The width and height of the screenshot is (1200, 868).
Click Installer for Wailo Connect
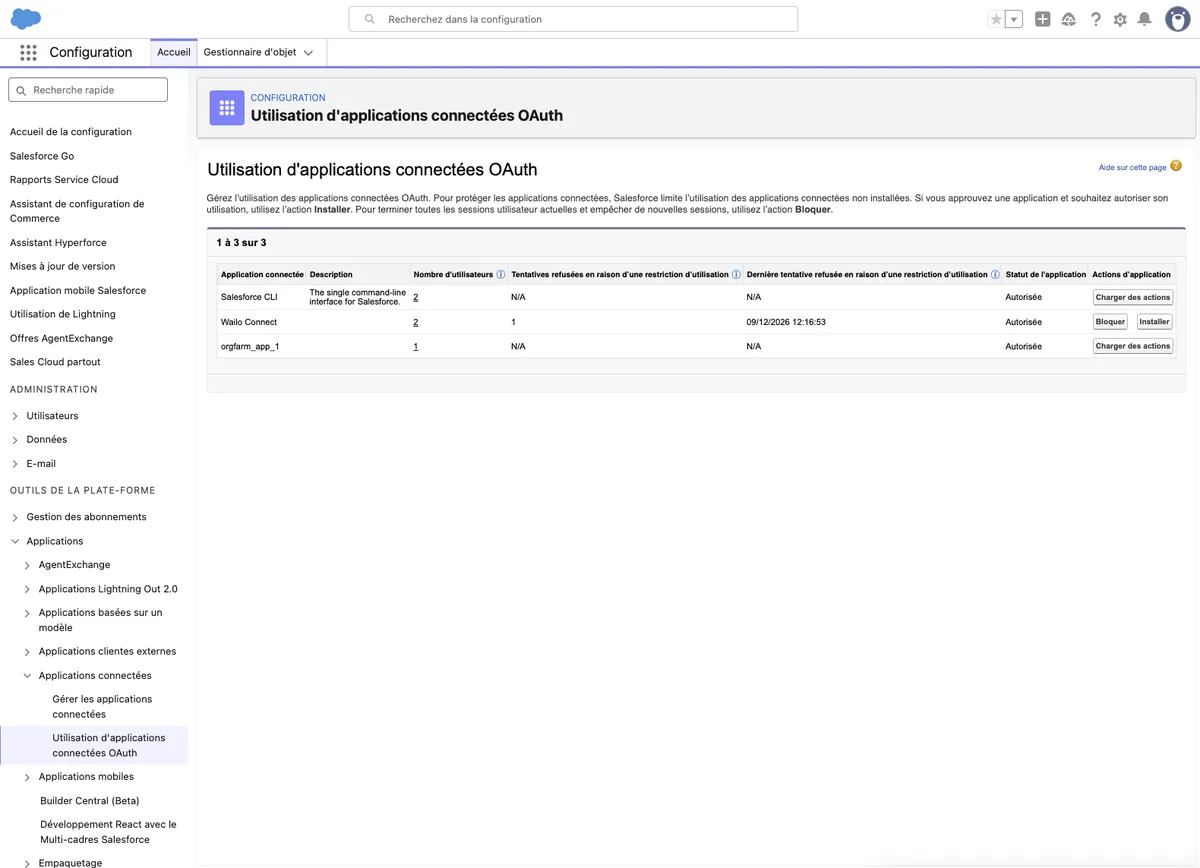(1154, 322)
